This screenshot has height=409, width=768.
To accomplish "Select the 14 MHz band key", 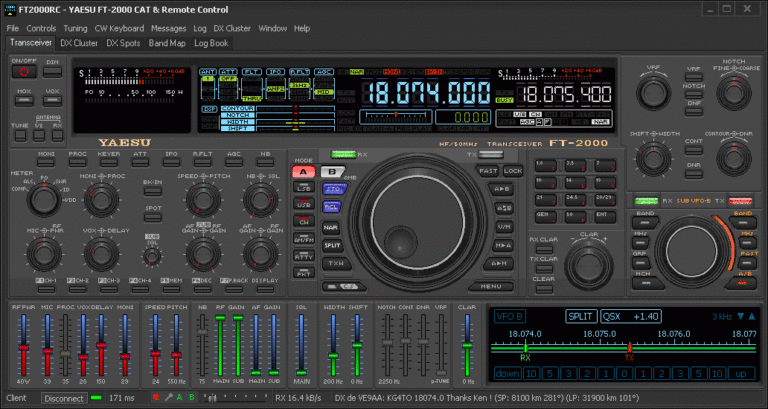I will point(575,183).
